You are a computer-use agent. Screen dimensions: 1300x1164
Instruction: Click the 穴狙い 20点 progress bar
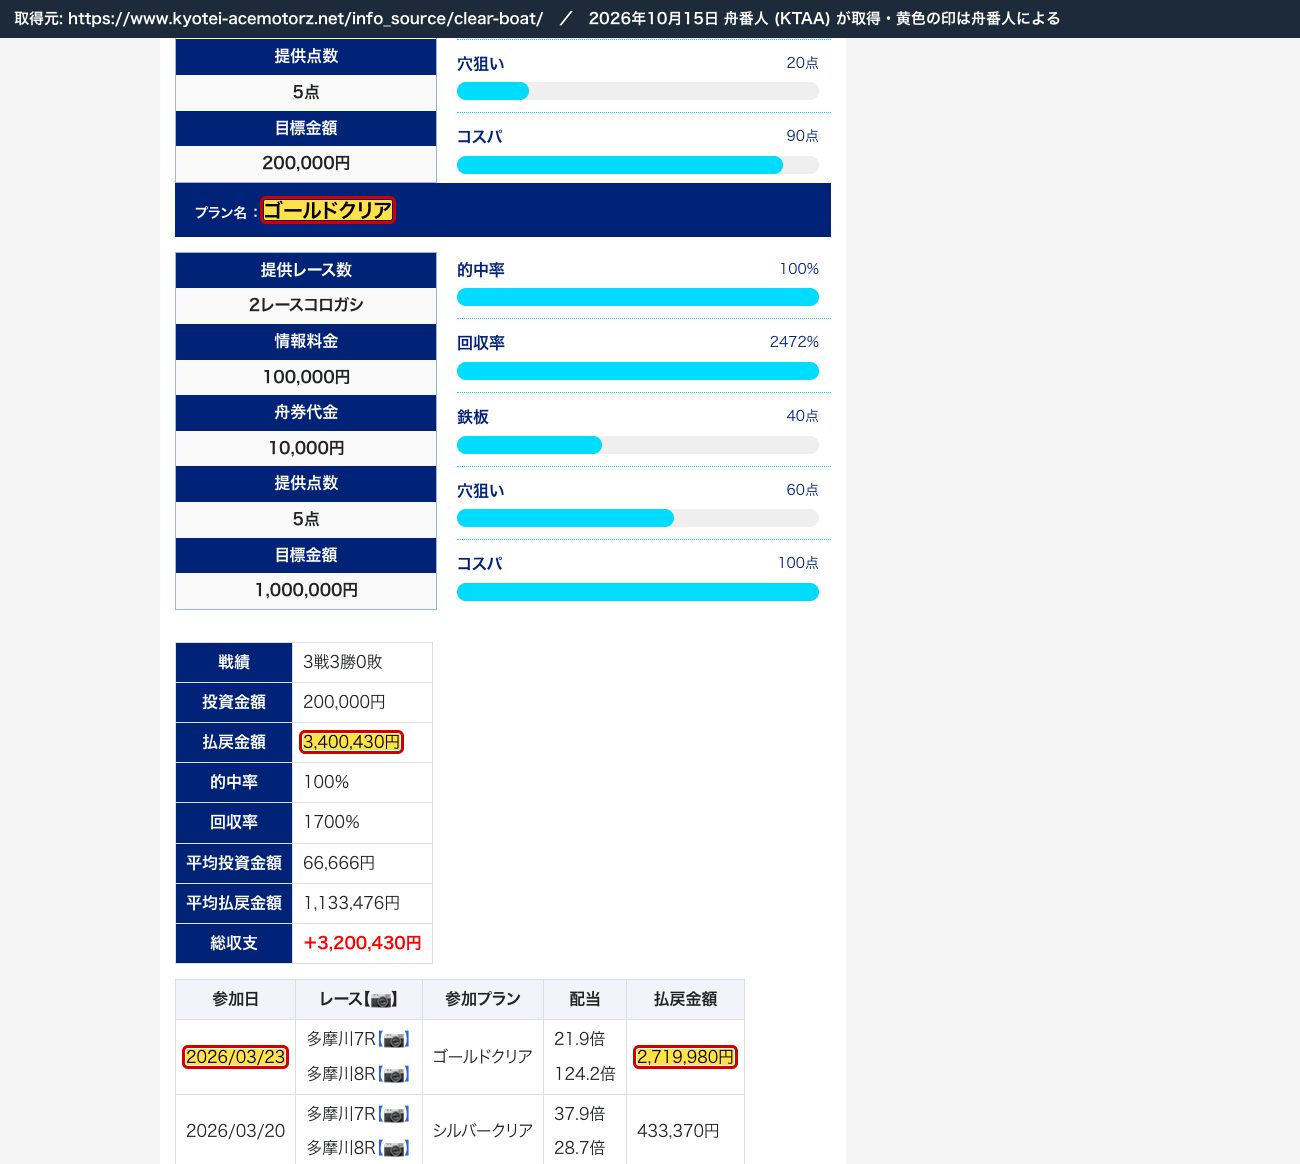638,91
